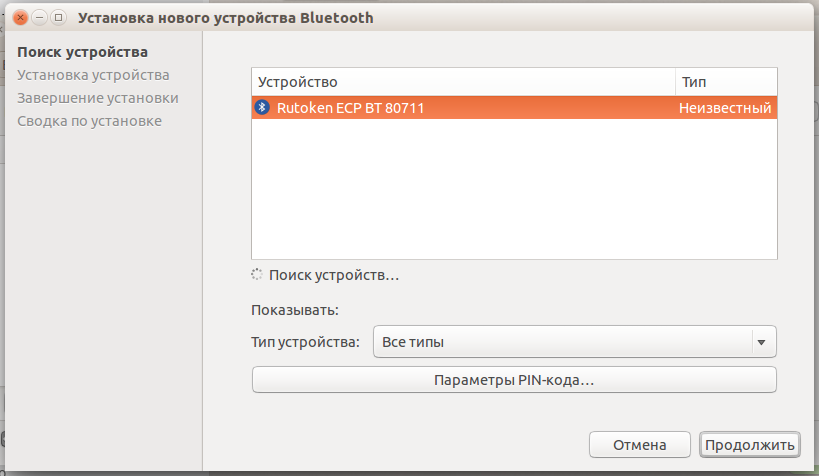This screenshot has height=476, width=819.
Task: Click the arrow on device type combo box
Action: [x=762, y=342]
